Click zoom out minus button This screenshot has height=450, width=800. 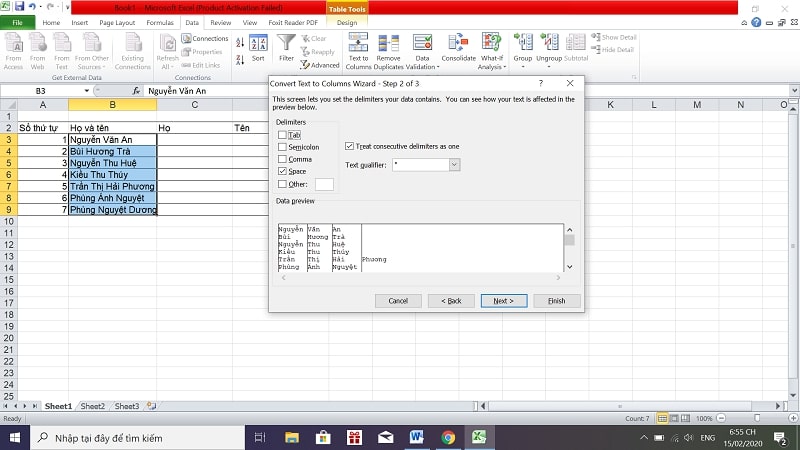click(x=721, y=418)
